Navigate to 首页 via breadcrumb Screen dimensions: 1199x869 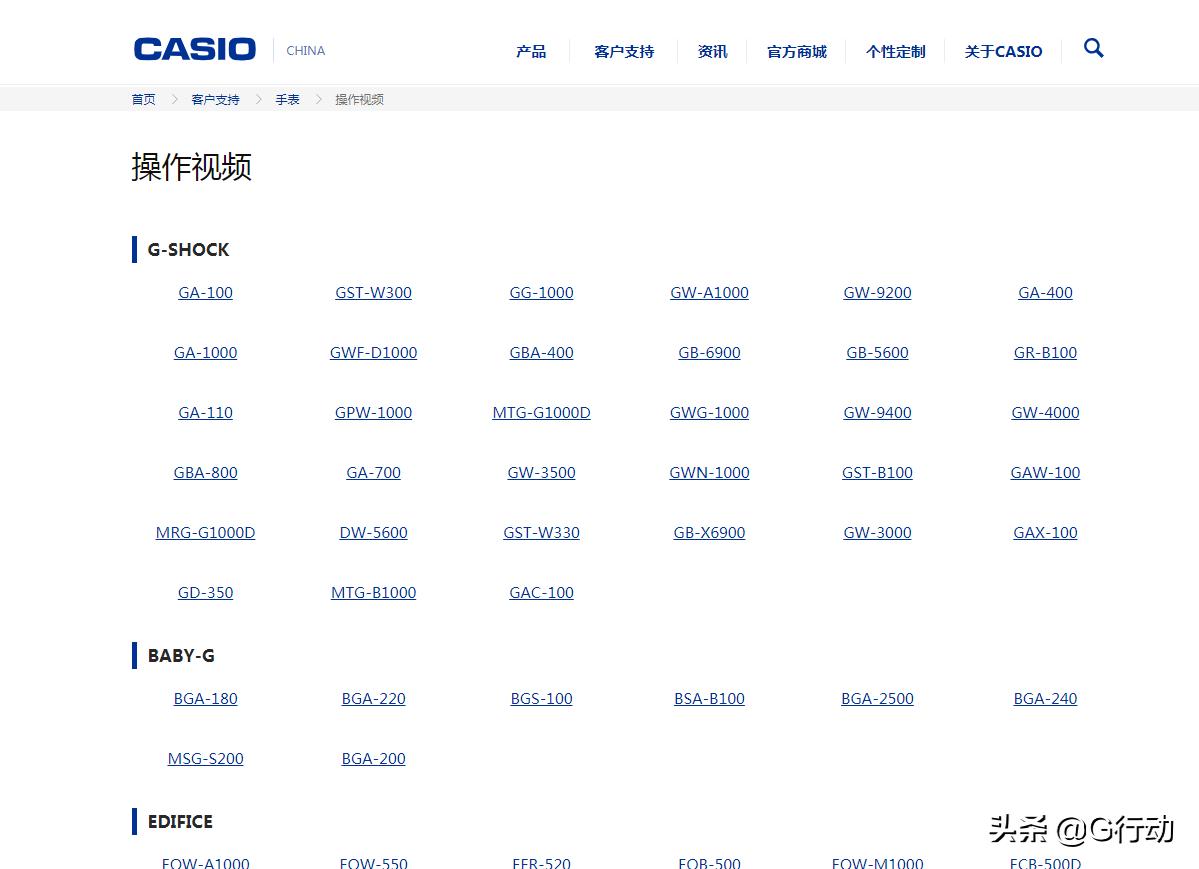(x=143, y=99)
